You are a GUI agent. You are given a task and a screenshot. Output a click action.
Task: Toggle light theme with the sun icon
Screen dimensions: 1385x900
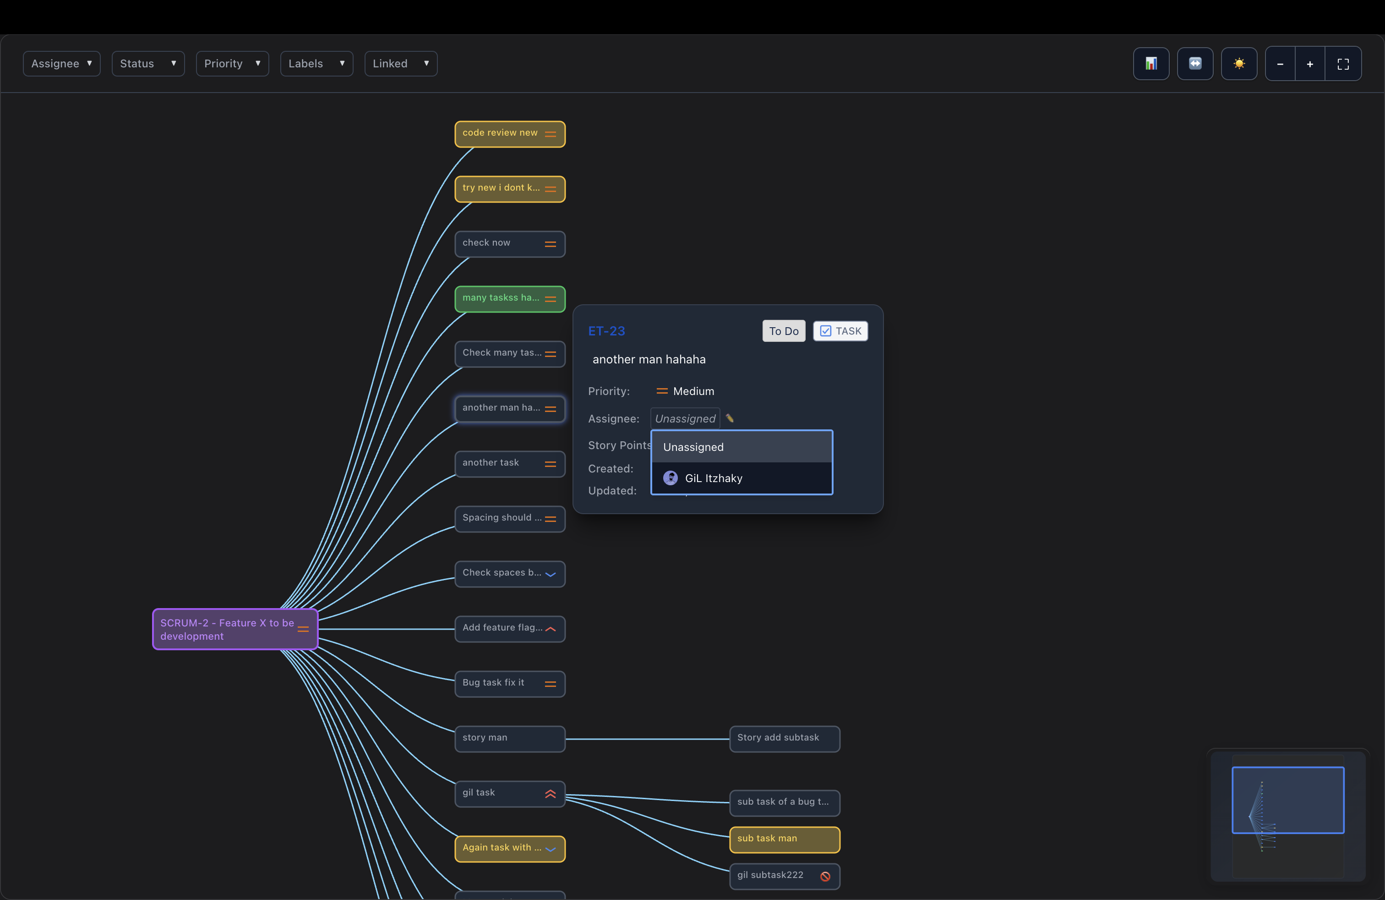click(x=1239, y=64)
